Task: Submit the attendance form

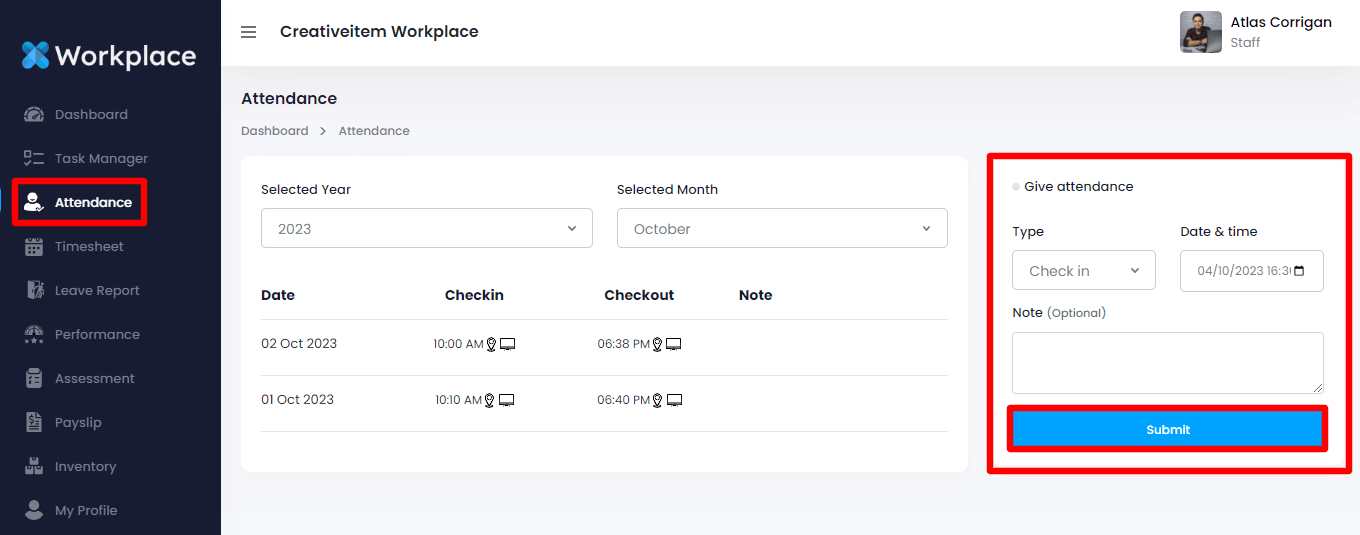Action: click(x=1167, y=429)
